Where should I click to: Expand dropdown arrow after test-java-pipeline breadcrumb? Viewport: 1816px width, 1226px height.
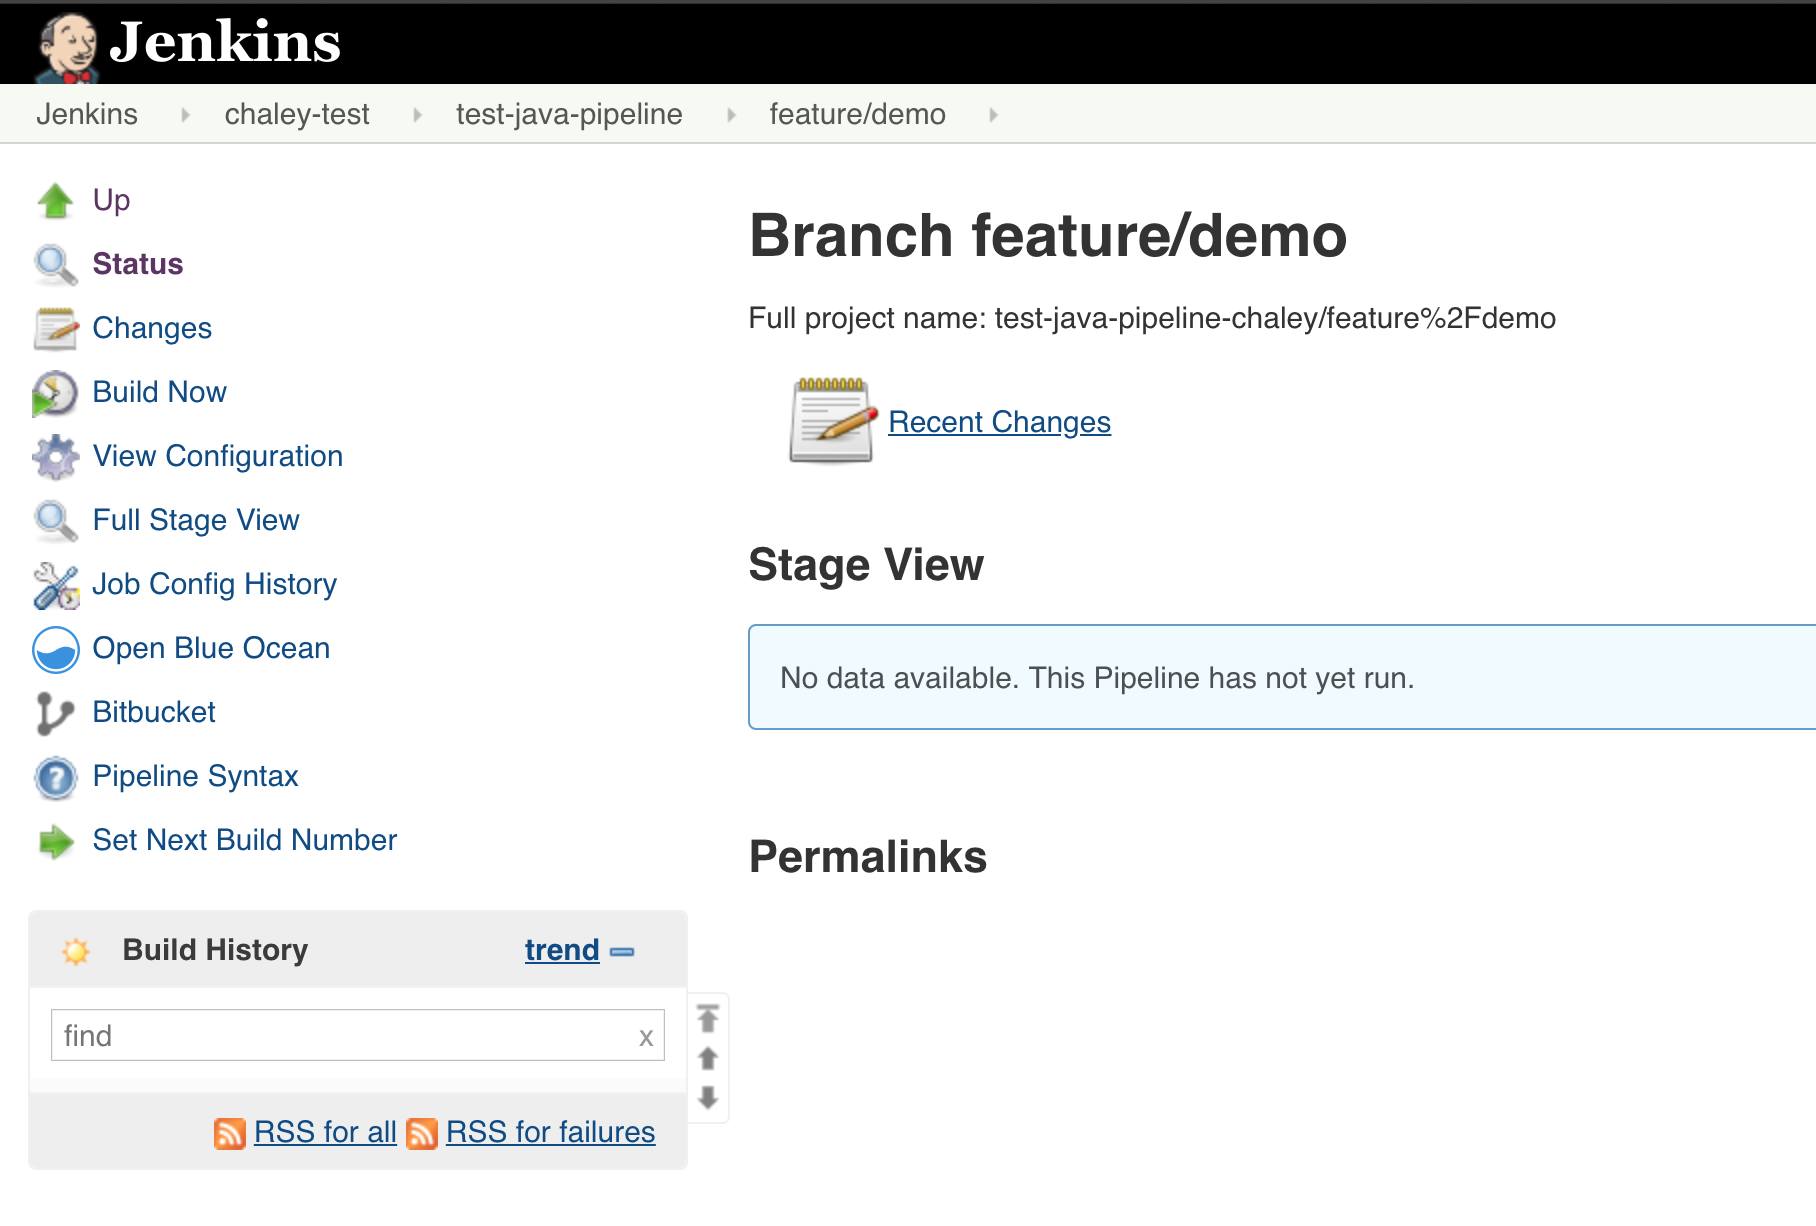(731, 115)
